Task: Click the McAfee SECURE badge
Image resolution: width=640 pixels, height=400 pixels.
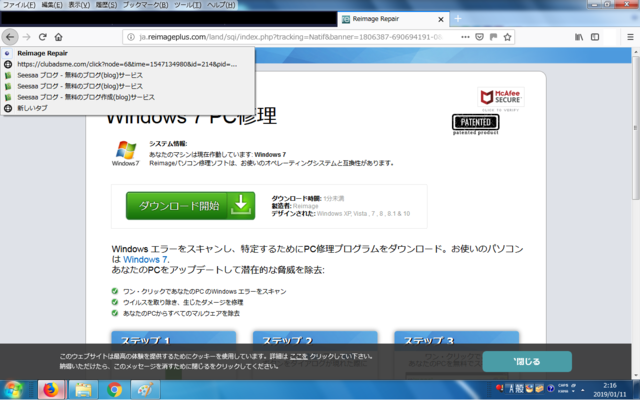Action: click(x=501, y=98)
